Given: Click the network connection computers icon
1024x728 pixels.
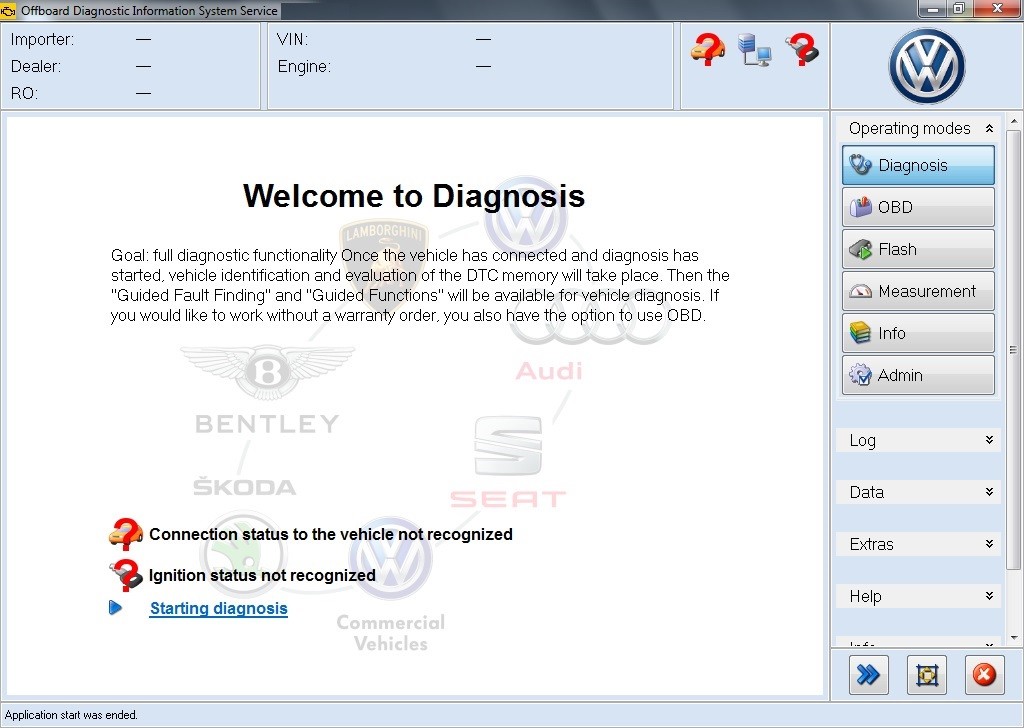Looking at the screenshot, I should (754, 50).
